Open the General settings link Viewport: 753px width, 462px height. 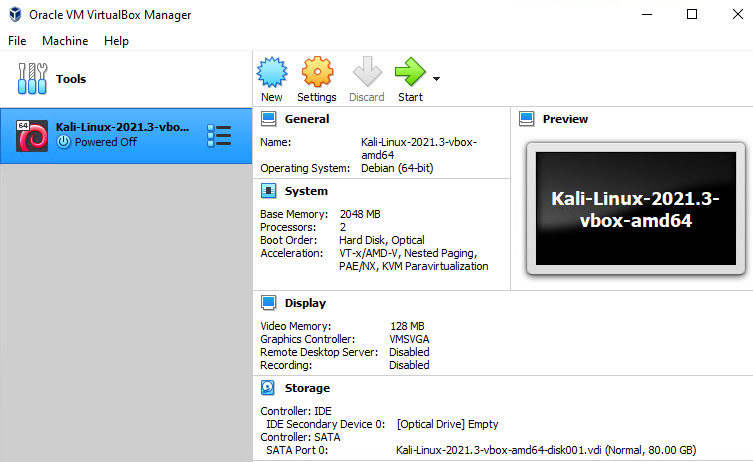point(307,119)
